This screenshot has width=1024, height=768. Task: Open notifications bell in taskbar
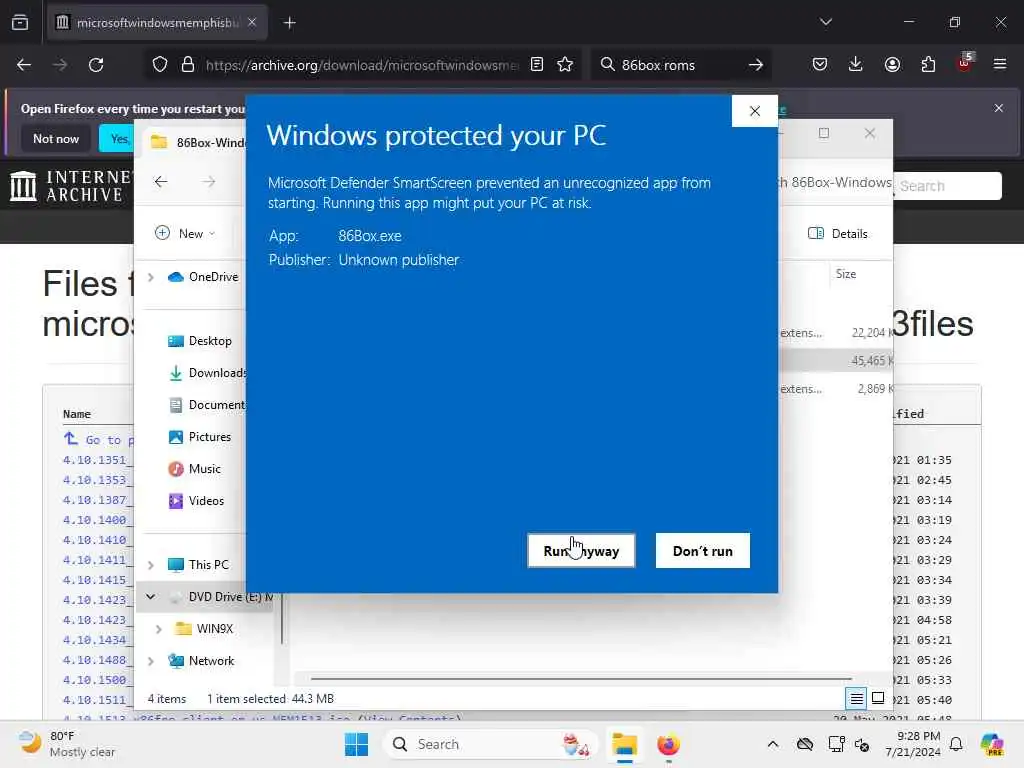coord(956,744)
